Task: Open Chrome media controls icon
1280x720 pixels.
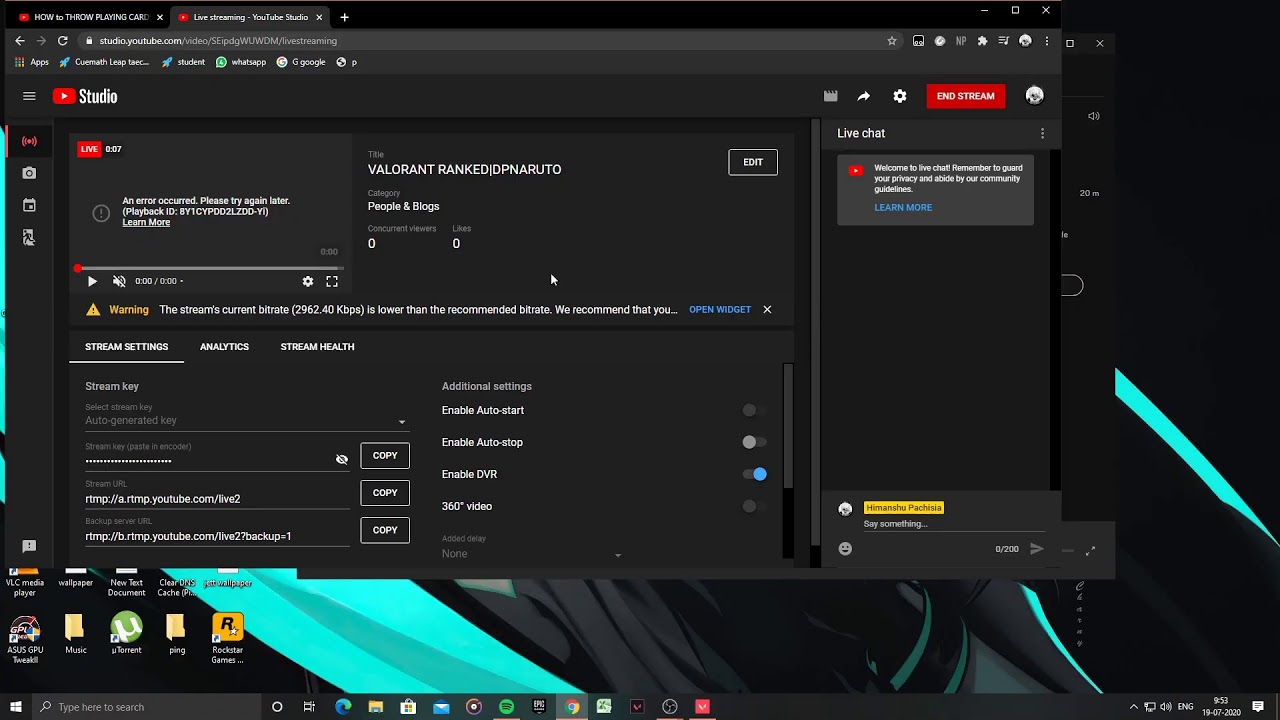Action: [1003, 41]
